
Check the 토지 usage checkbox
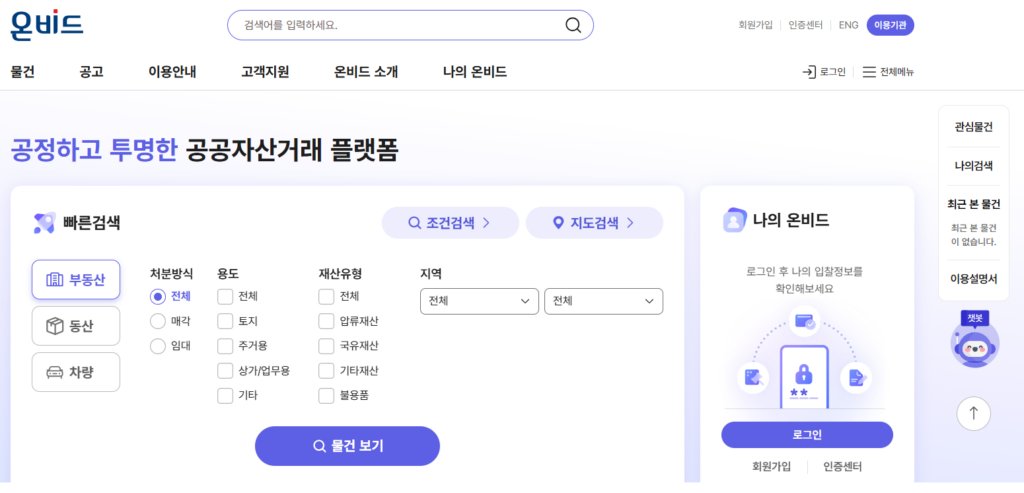[225, 321]
